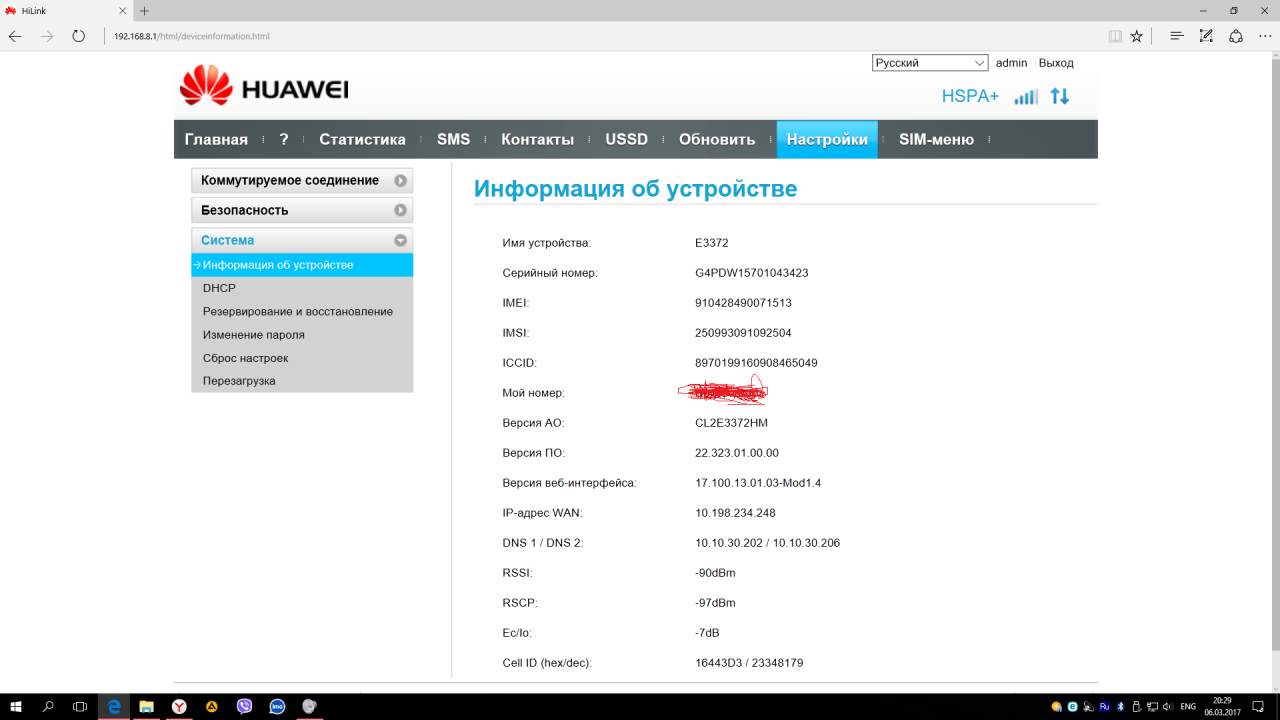Open the help question mark tab

pyautogui.click(x=284, y=140)
